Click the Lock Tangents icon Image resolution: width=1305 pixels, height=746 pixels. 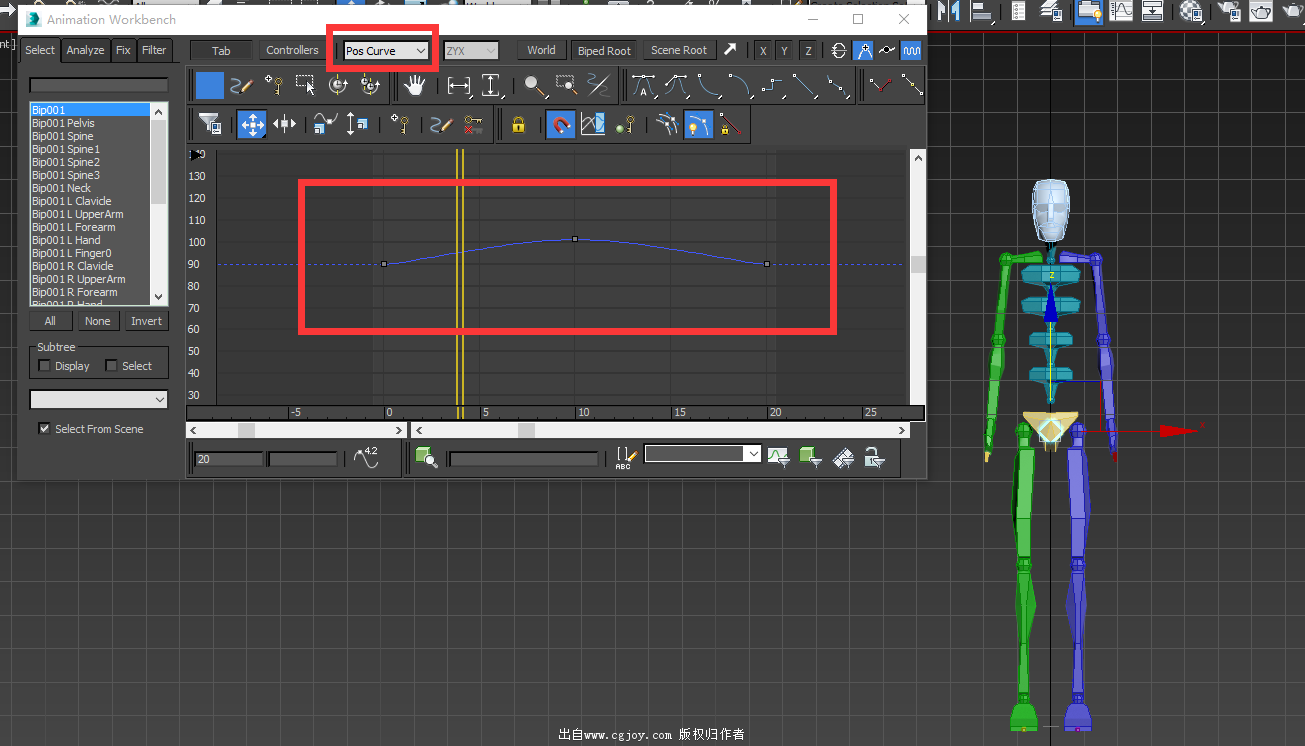tap(731, 125)
